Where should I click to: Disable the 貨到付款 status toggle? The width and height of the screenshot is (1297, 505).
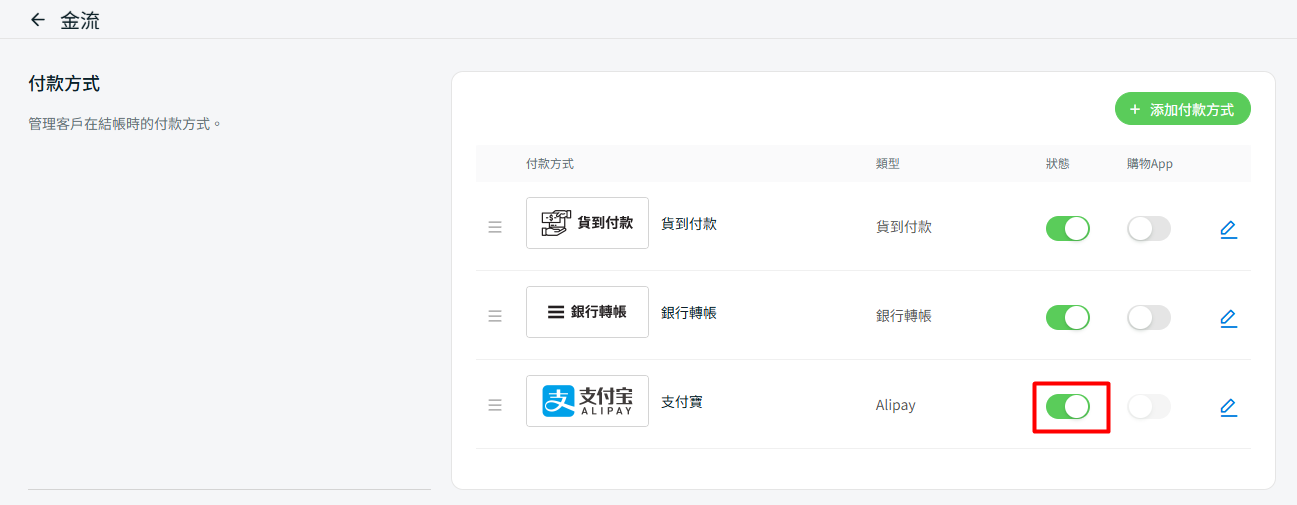(x=1067, y=229)
